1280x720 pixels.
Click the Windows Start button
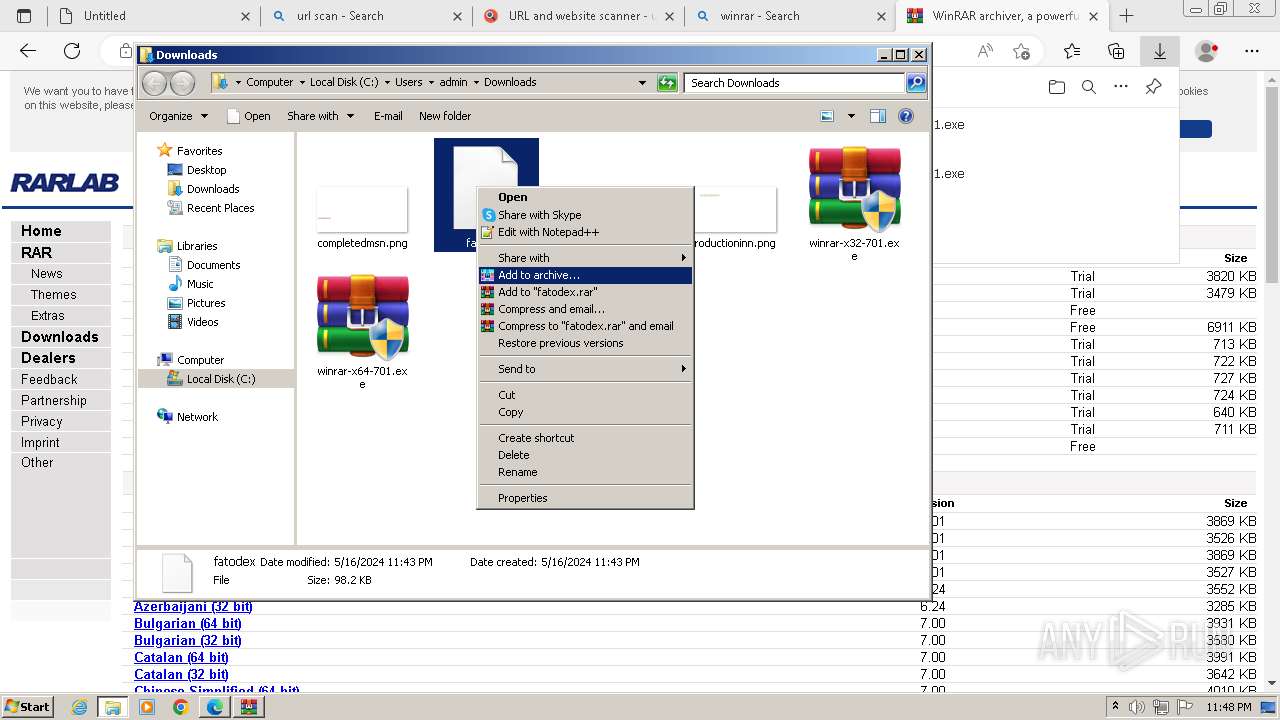28,706
